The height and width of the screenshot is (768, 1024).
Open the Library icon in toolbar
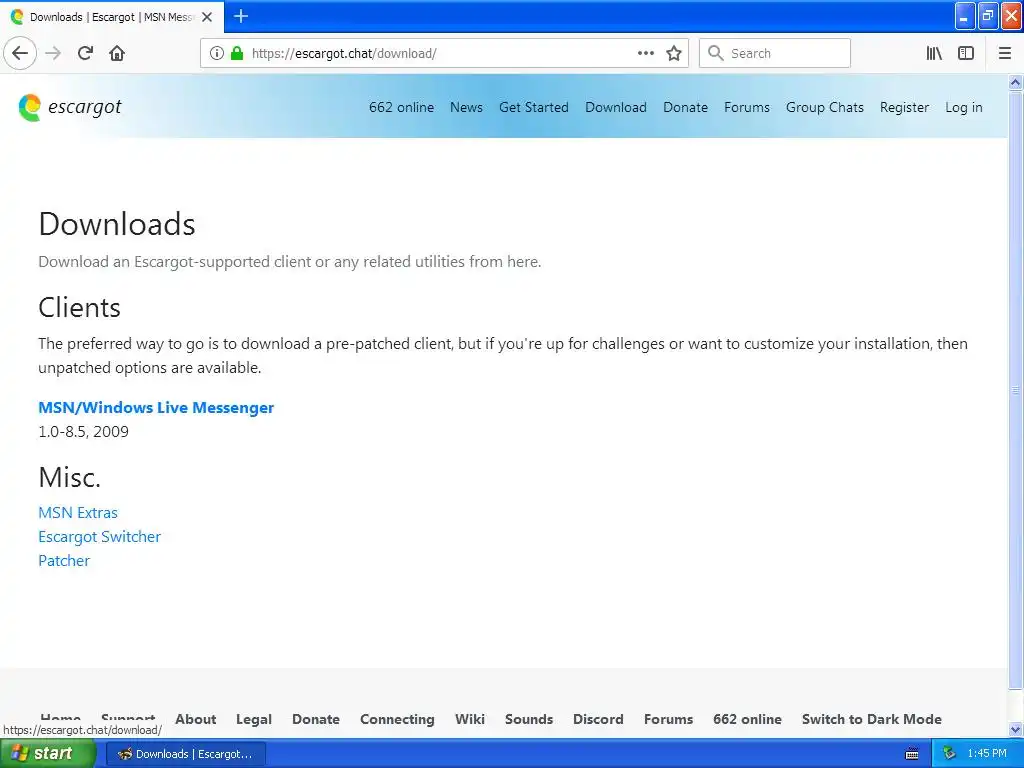click(934, 53)
